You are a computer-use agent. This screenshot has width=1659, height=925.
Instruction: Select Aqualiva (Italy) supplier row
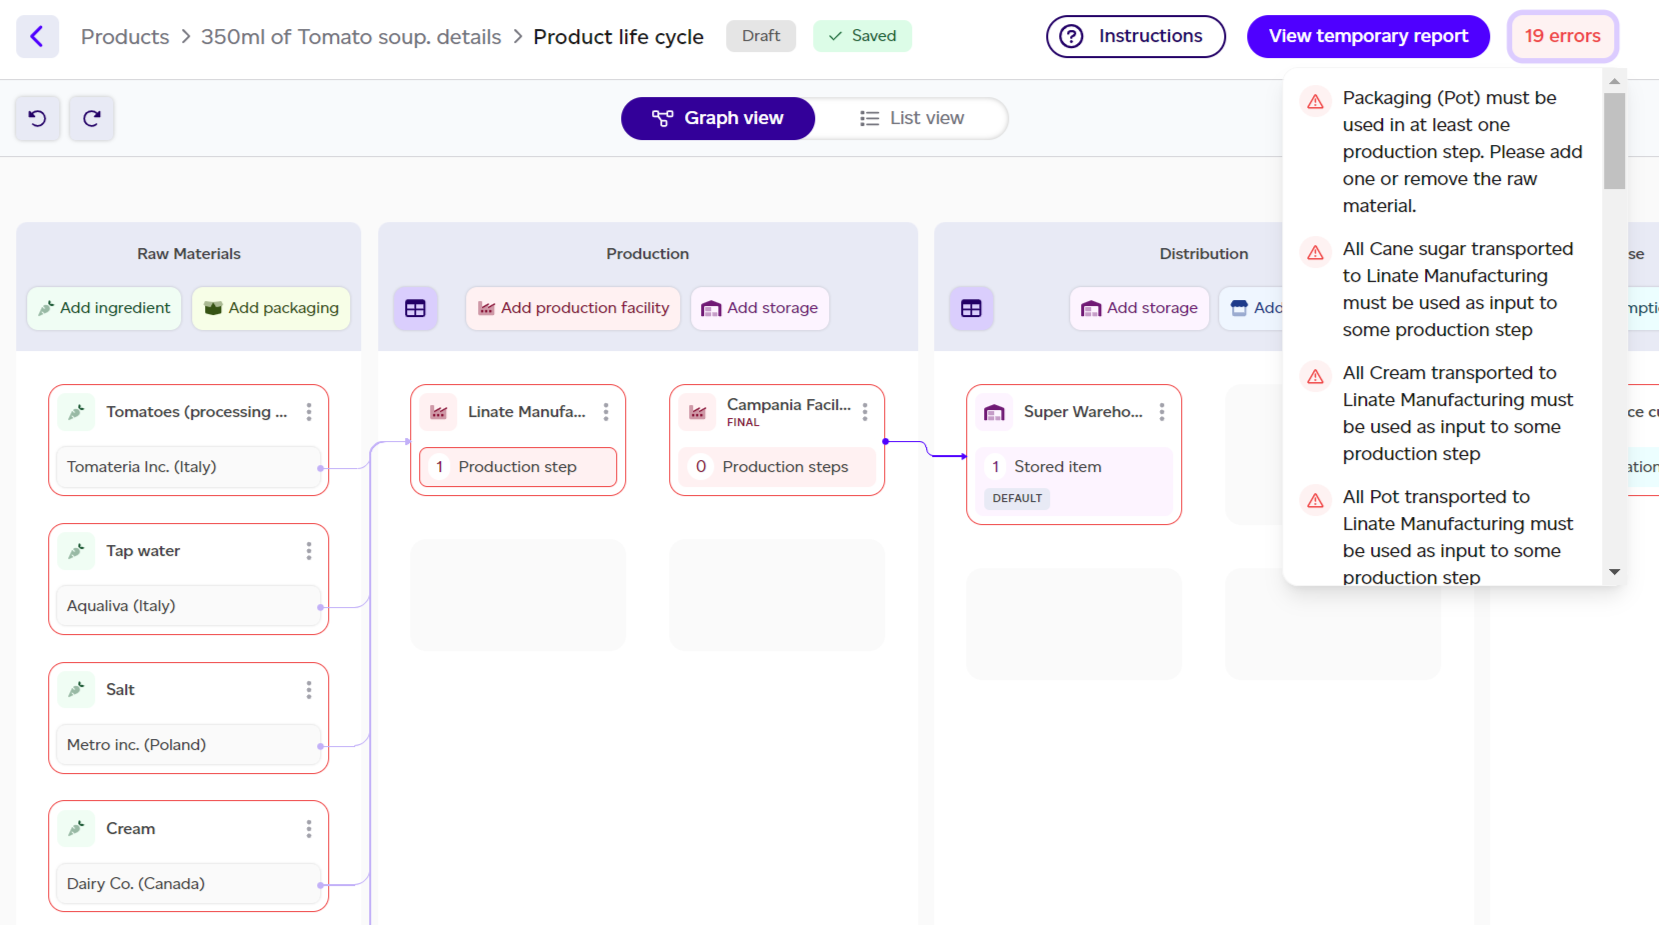coord(188,606)
